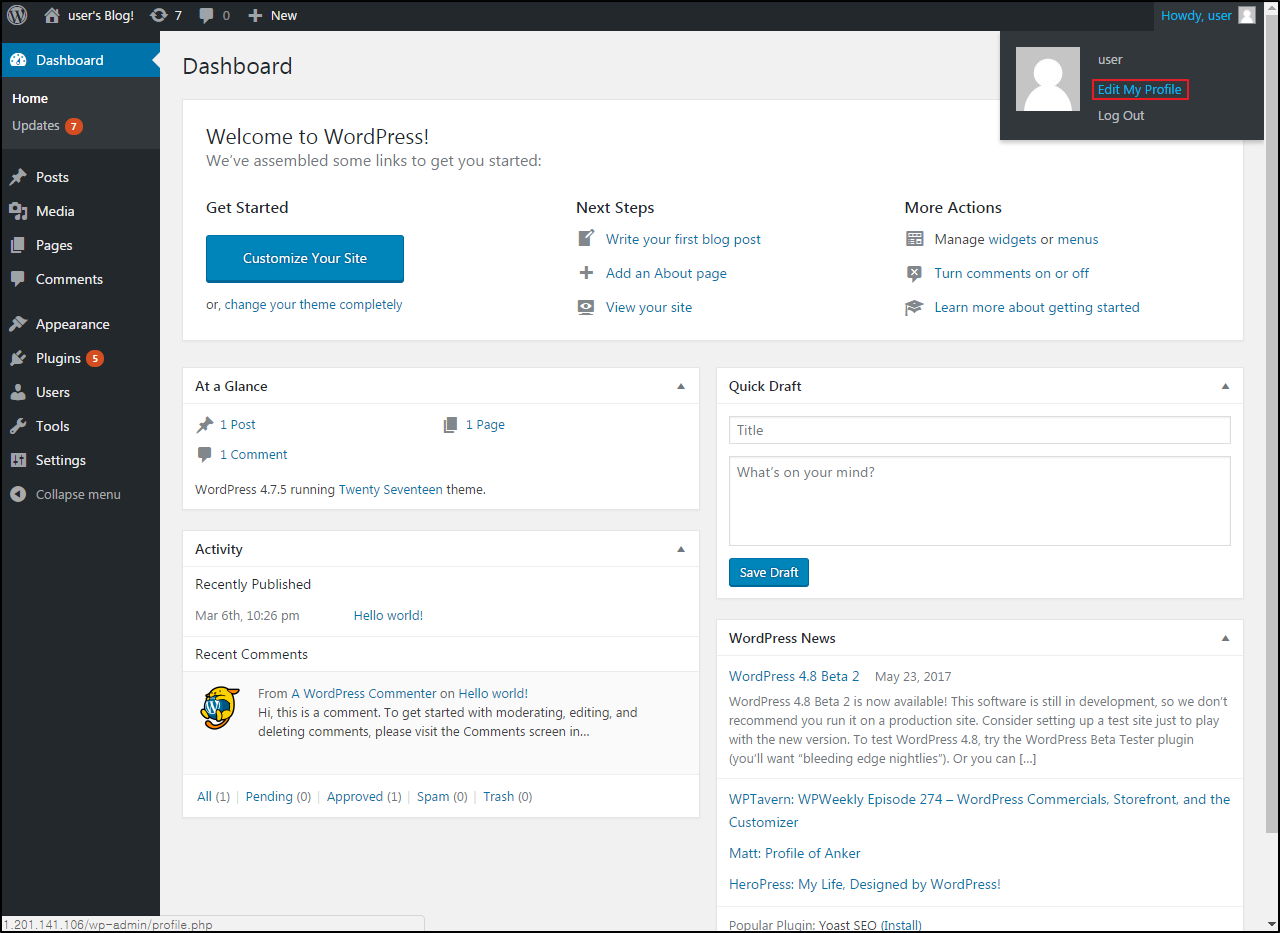
Task: Click the commenter avatar in Recent Comments
Action: (x=219, y=708)
